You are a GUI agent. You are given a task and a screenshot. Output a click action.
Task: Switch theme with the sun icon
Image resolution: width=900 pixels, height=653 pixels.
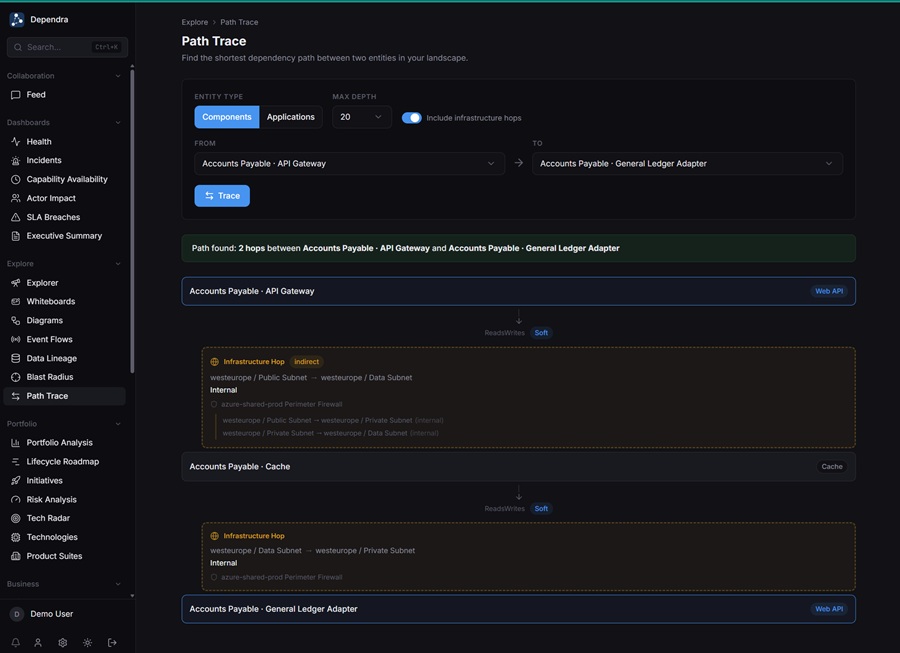click(87, 643)
